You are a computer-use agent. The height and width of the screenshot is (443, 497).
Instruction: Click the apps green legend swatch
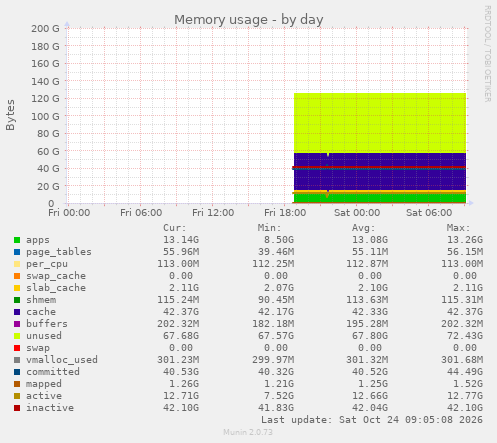click(x=17, y=240)
